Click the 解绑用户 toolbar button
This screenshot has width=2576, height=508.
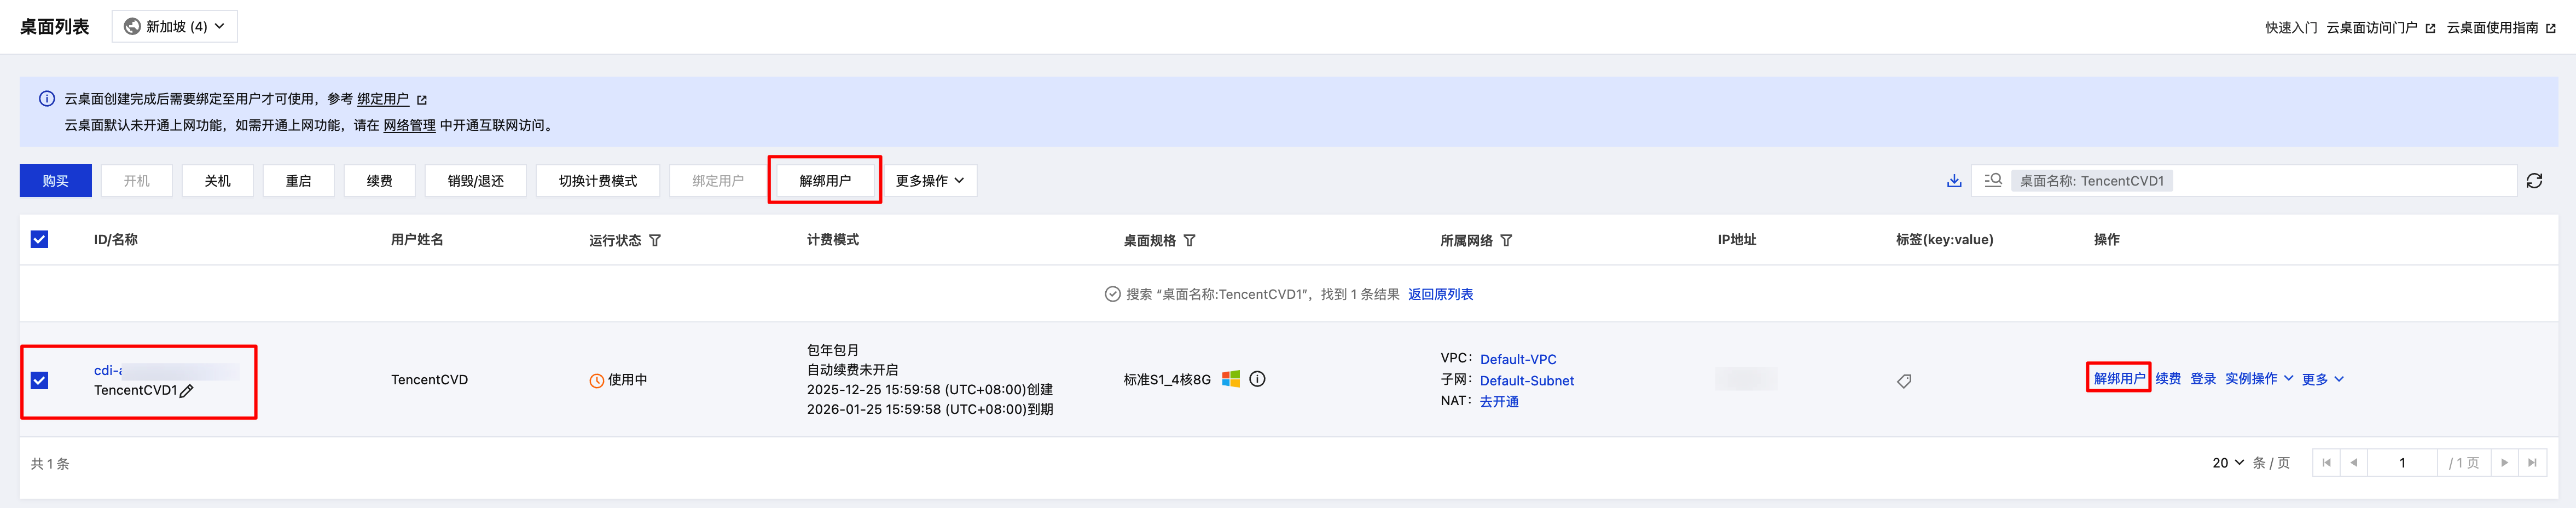point(824,181)
